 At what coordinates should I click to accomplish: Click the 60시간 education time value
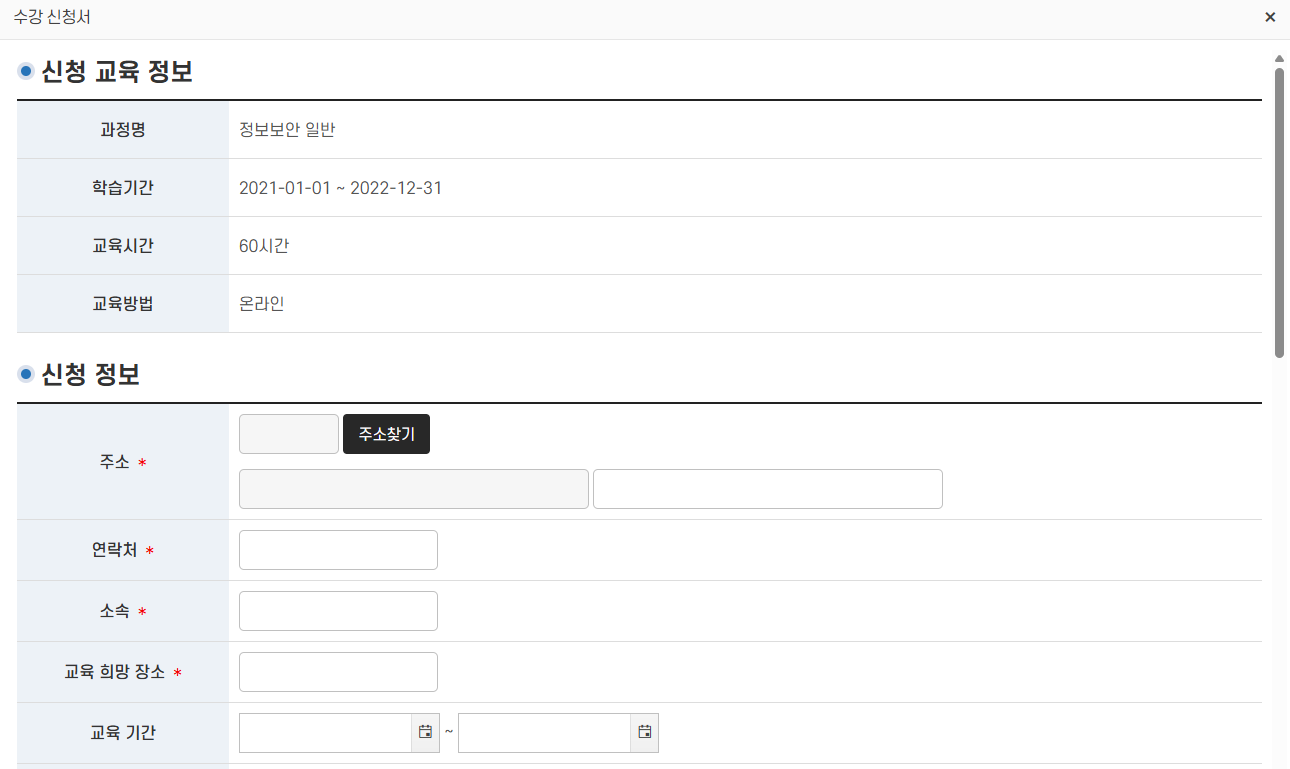[264, 246]
